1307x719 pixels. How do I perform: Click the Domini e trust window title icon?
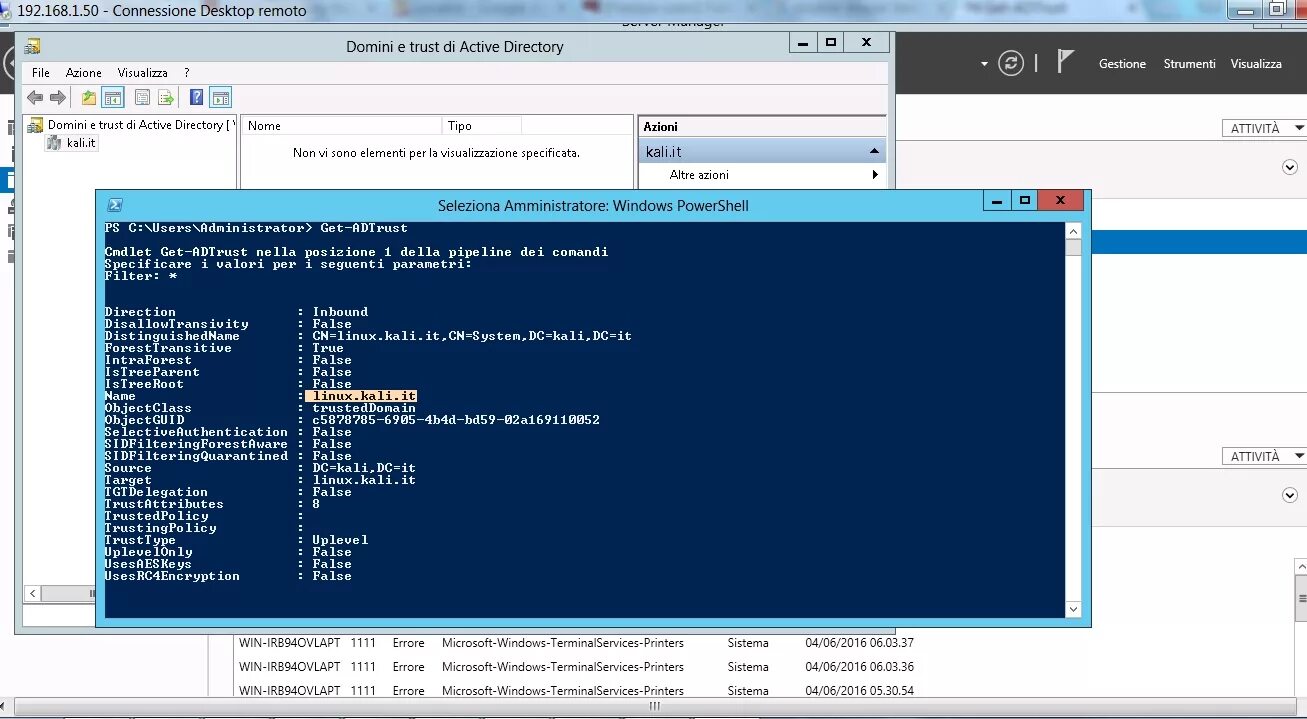[x=32, y=46]
